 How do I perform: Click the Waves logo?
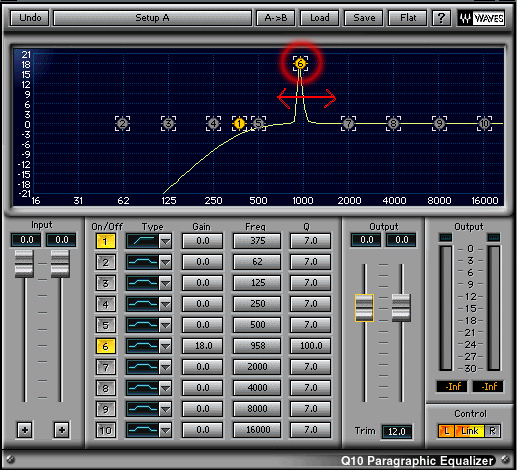tap(481, 18)
